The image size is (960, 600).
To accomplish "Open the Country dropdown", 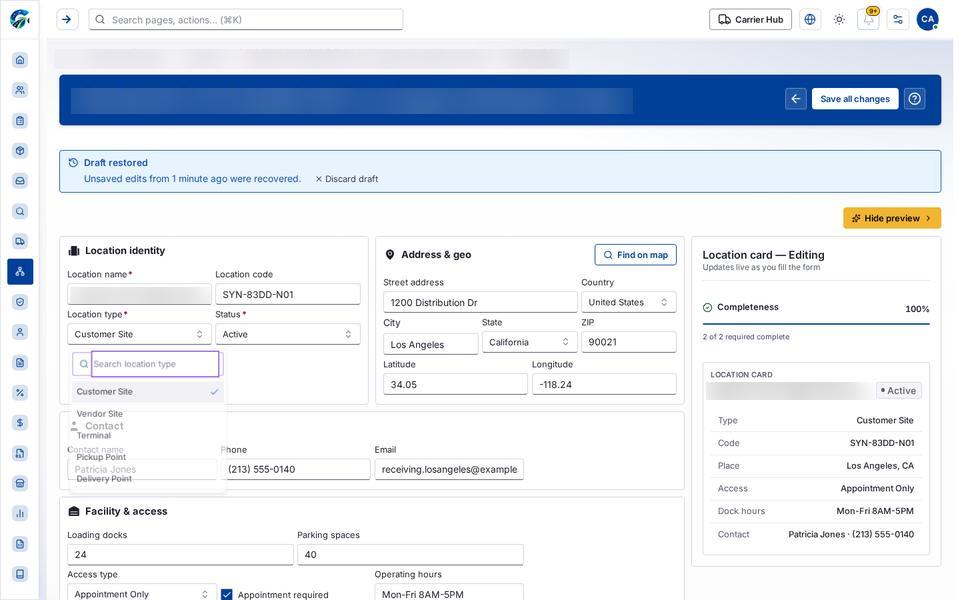I will click(x=628, y=302).
